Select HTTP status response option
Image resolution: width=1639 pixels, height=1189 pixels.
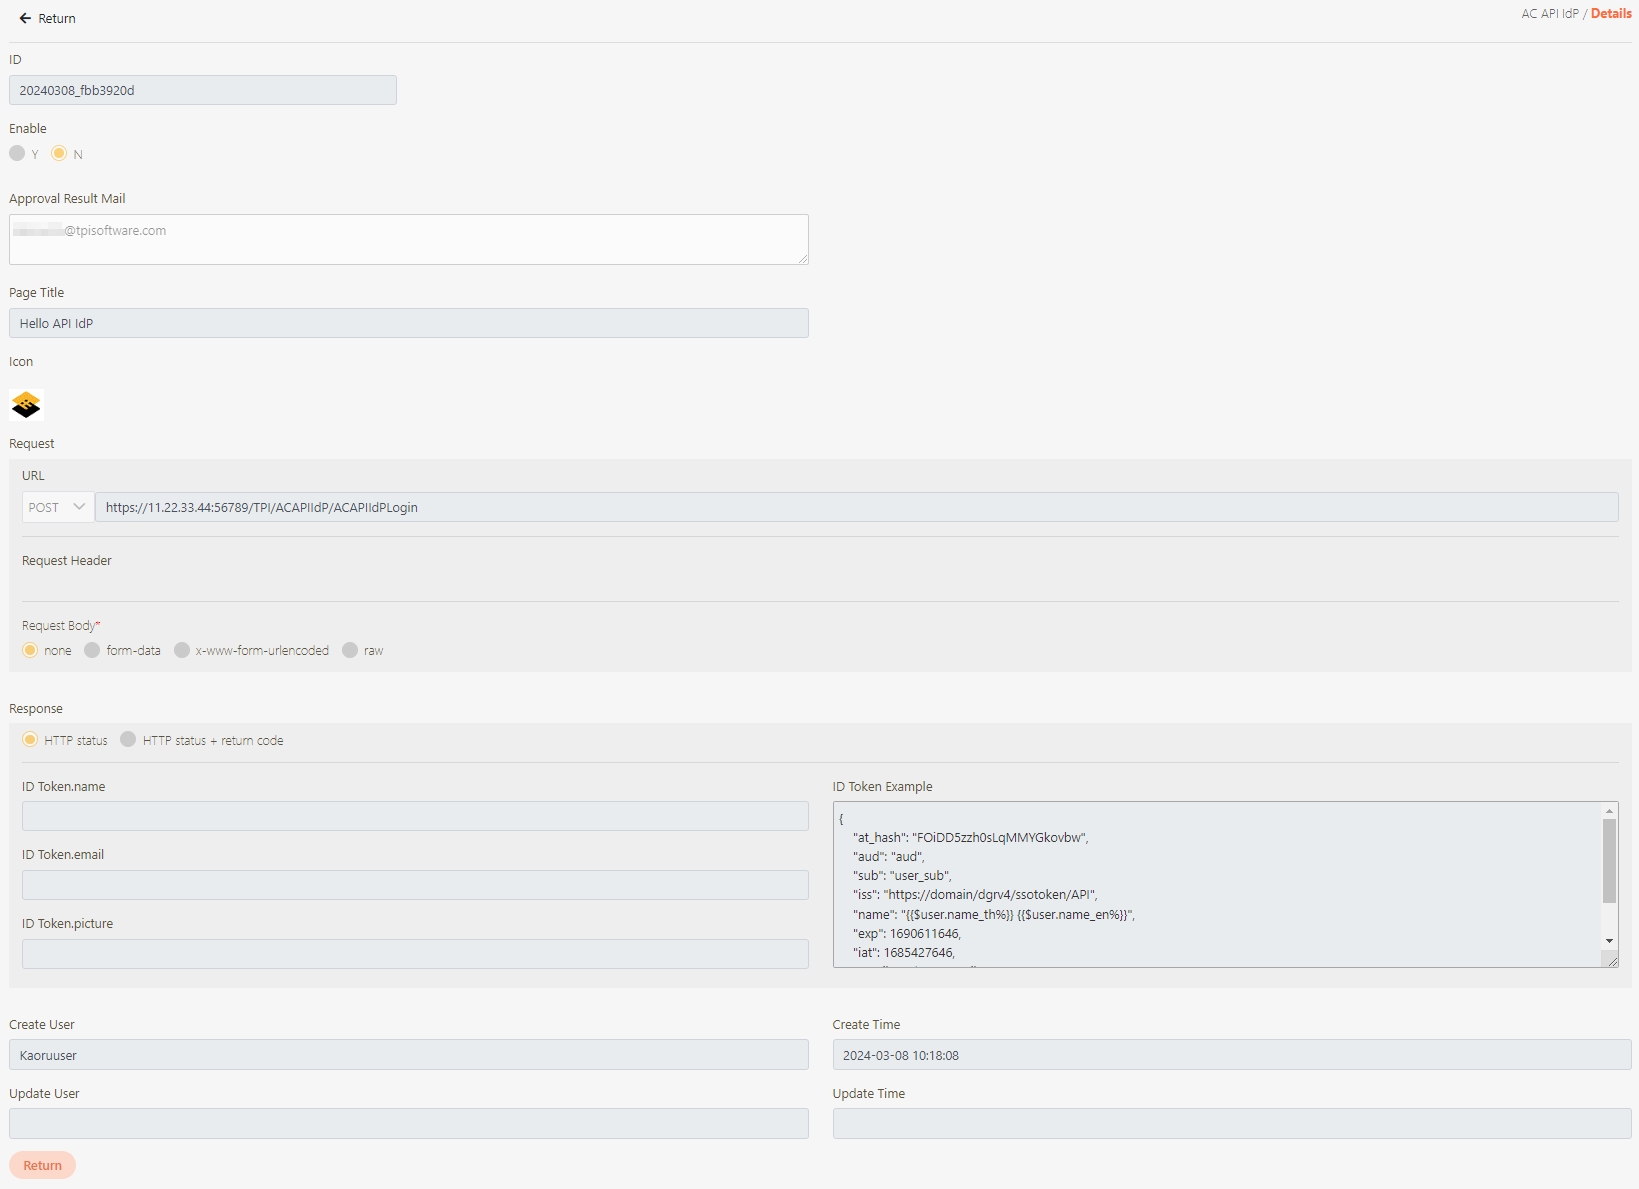pyautogui.click(x=30, y=740)
